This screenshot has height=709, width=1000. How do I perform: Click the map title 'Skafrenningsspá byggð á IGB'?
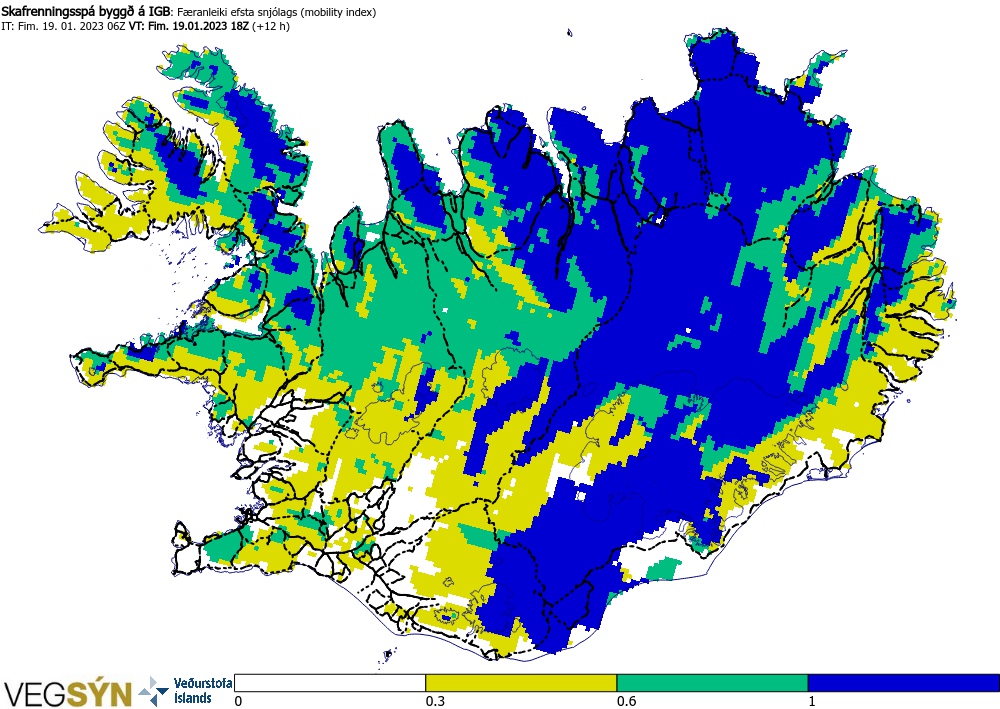pos(86,11)
